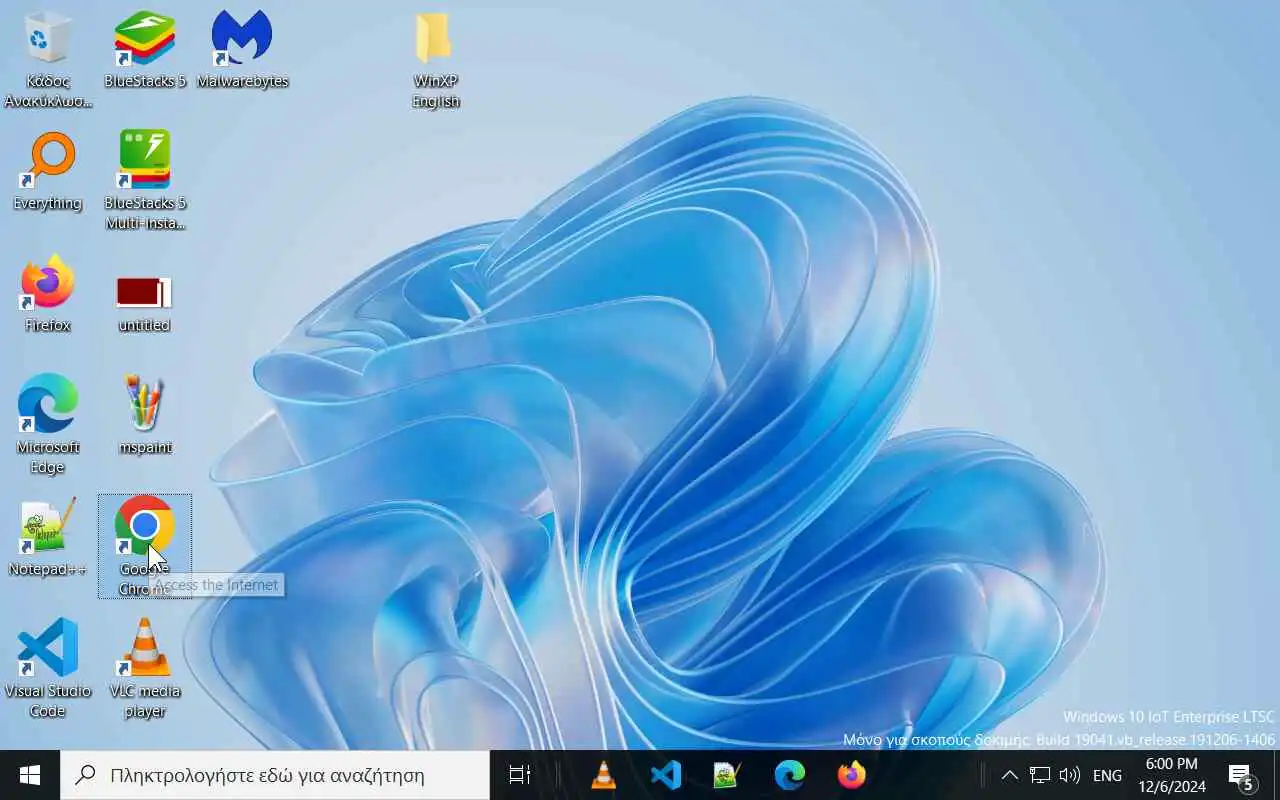Image resolution: width=1280 pixels, height=800 pixels.
Task: Select the untitled file icon
Action: [x=145, y=304]
